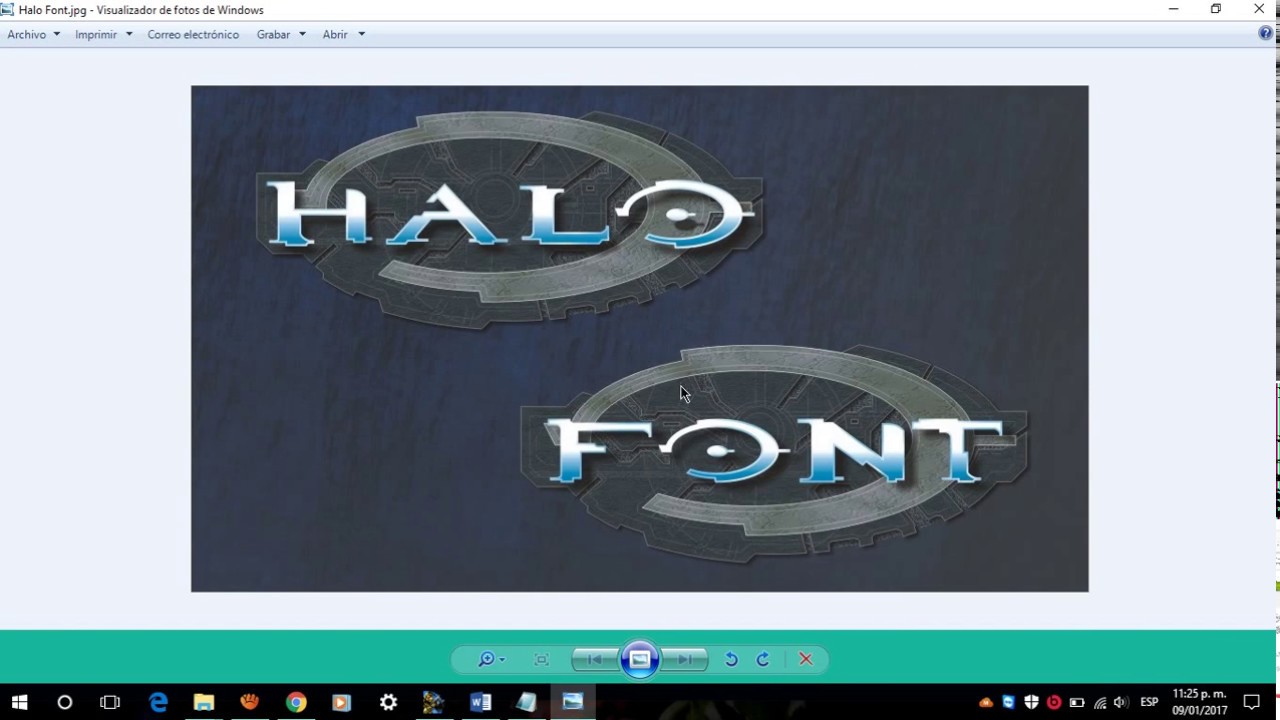The width and height of the screenshot is (1280, 720).
Task: Open Settings gear from taskbar
Action: point(388,702)
